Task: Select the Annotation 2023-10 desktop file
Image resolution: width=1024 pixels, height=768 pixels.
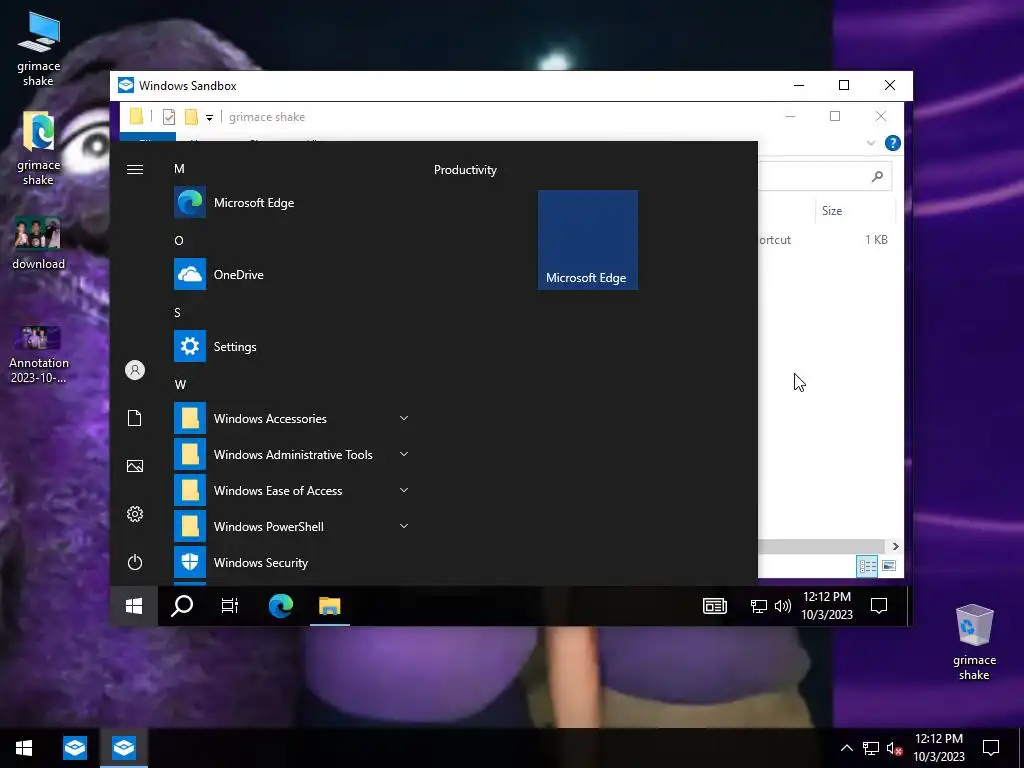Action: click(x=39, y=355)
